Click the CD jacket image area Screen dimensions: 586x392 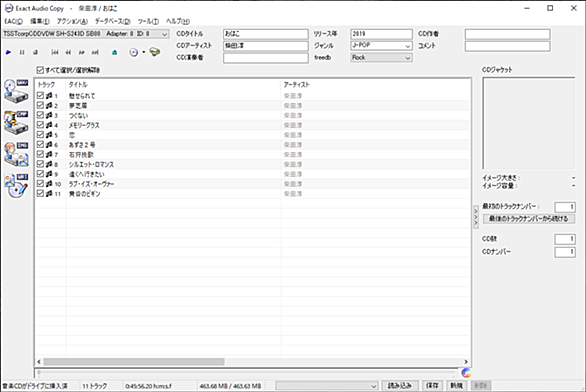(529, 123)
